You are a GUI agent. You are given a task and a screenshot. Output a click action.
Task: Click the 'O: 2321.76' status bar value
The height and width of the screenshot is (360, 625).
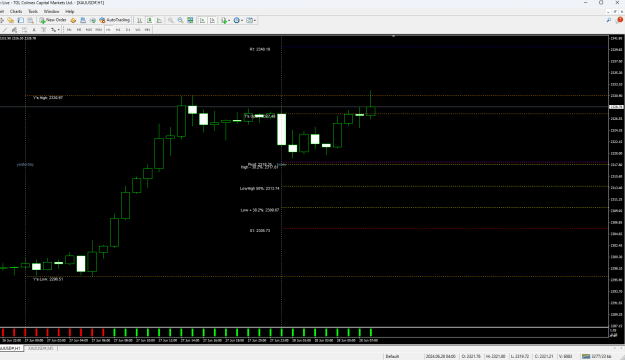pos(471,356)
